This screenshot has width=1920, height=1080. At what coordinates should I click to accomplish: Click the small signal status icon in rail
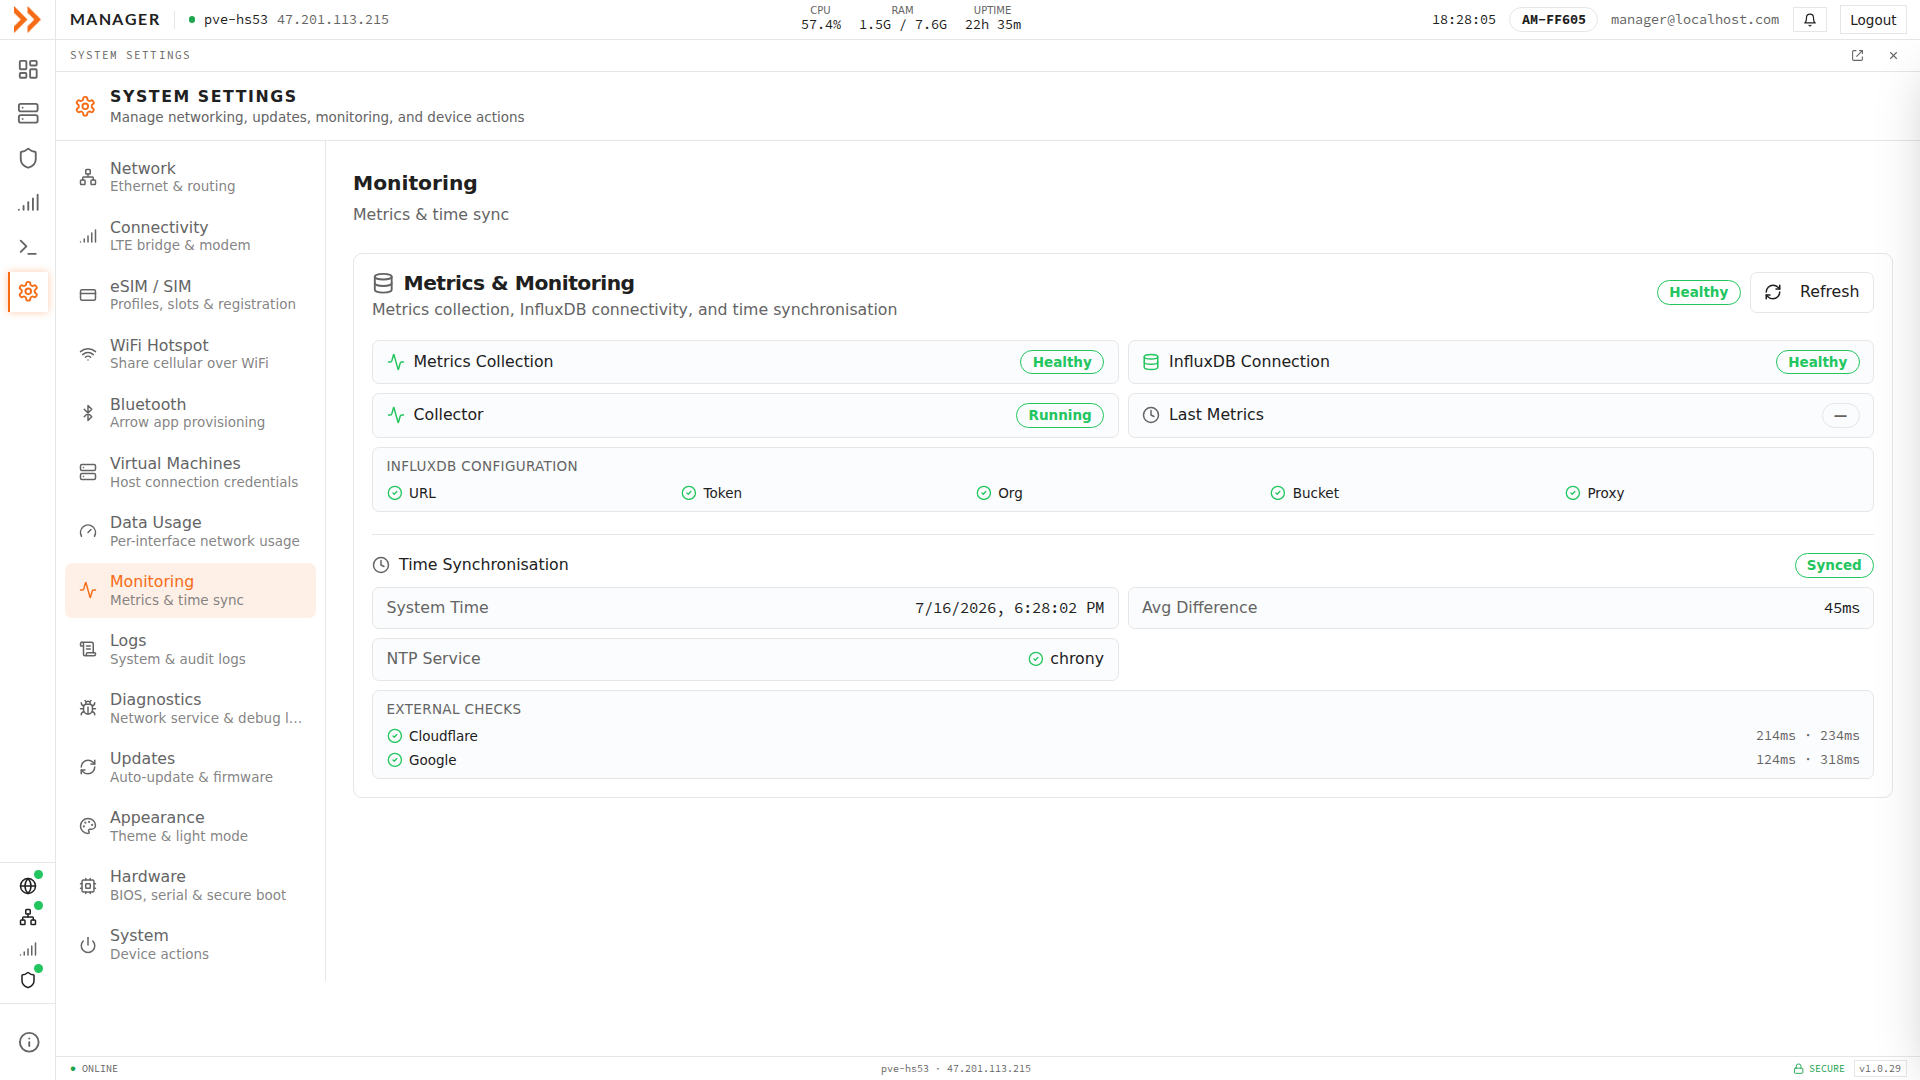pos(28,949)
